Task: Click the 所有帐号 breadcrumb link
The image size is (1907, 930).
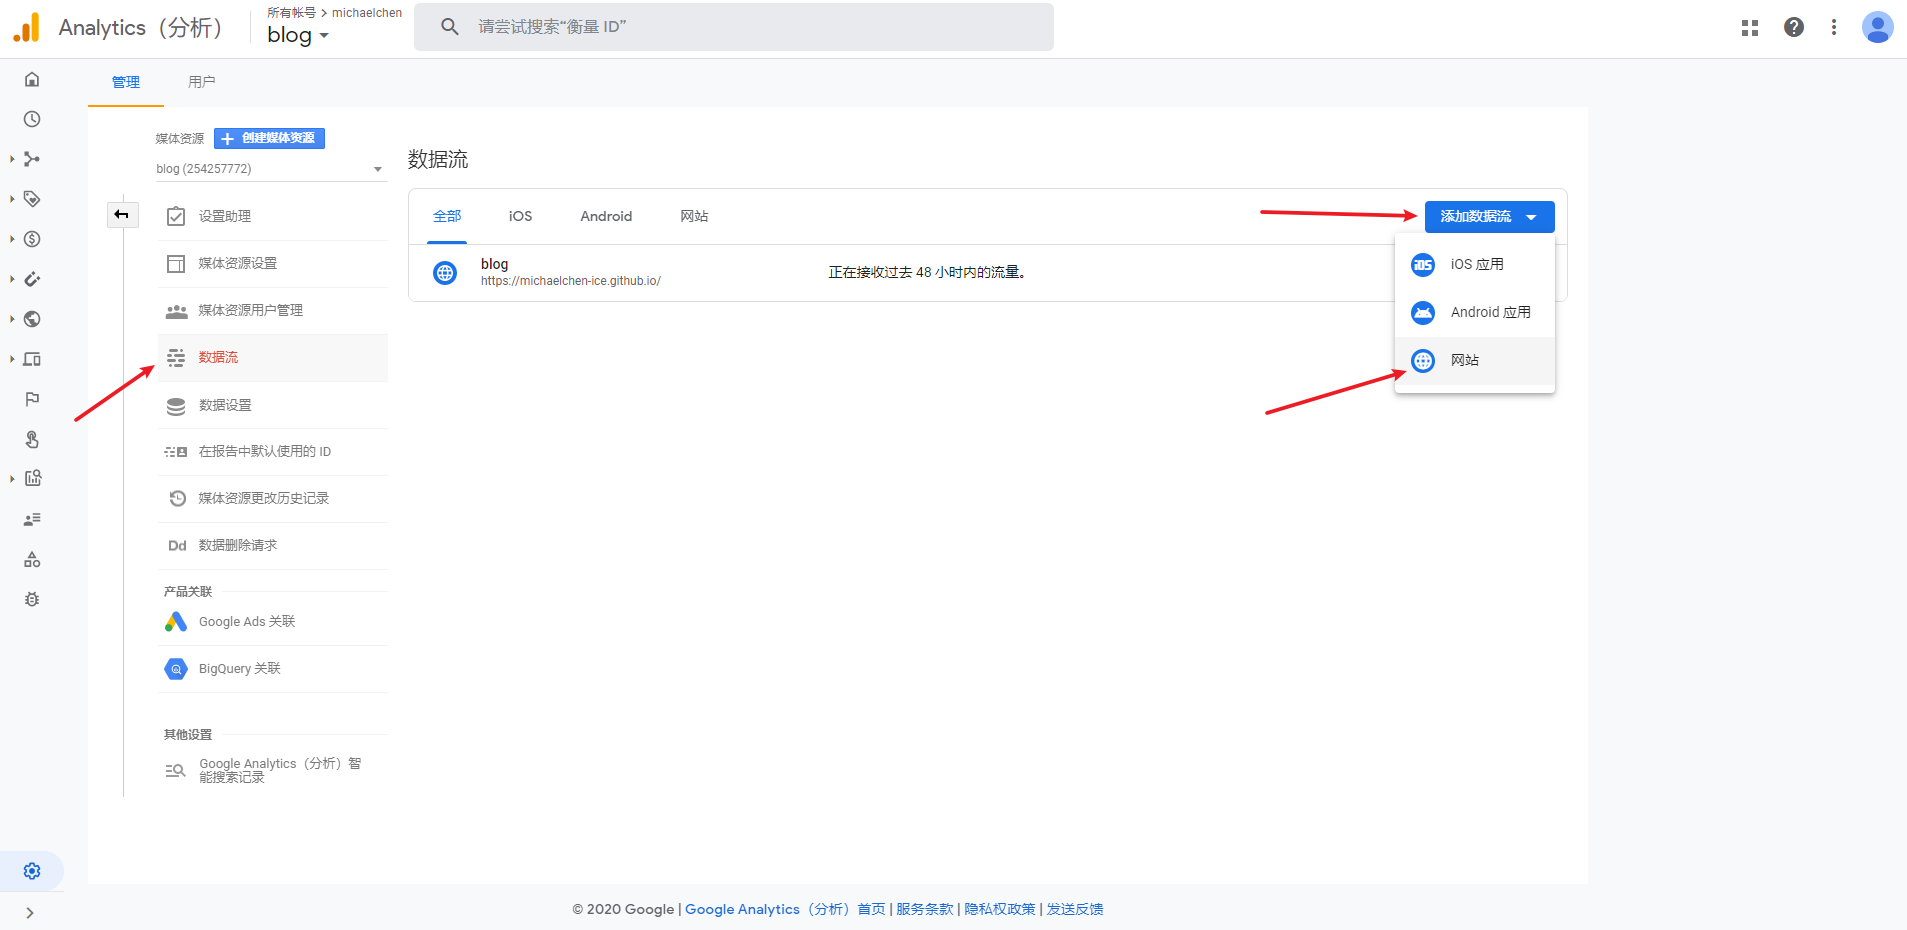Action: tap(291, 13)
